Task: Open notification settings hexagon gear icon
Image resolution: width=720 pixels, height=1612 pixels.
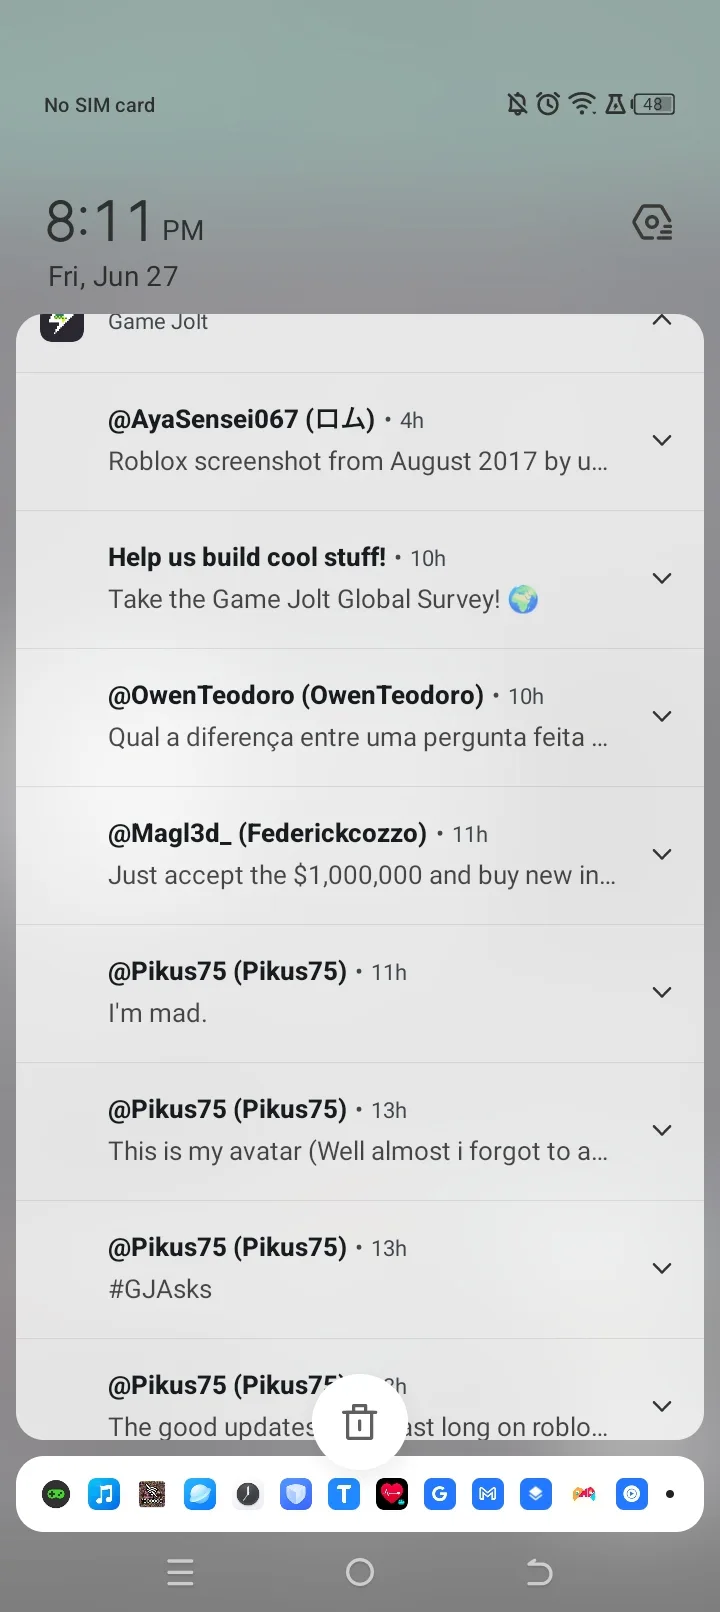Action: tap(652, 223)
